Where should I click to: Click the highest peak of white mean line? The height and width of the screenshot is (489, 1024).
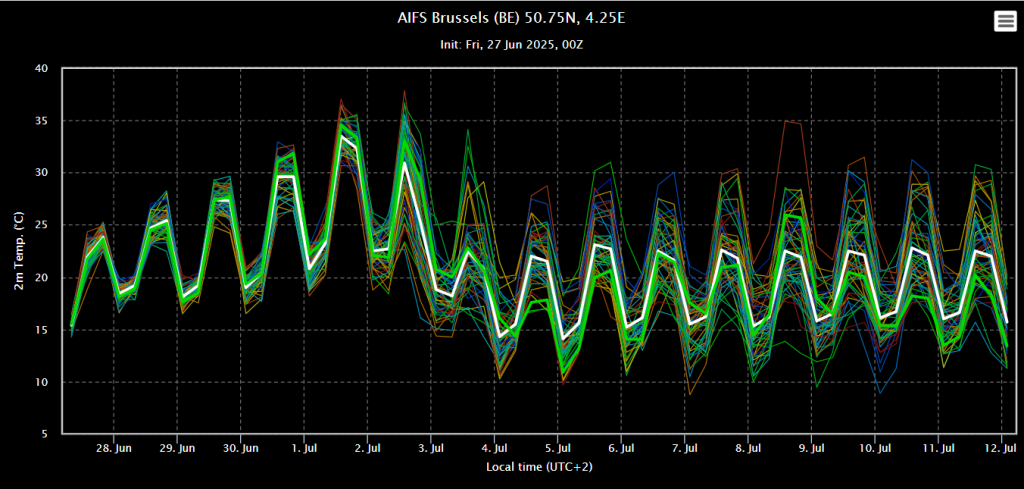343,137
